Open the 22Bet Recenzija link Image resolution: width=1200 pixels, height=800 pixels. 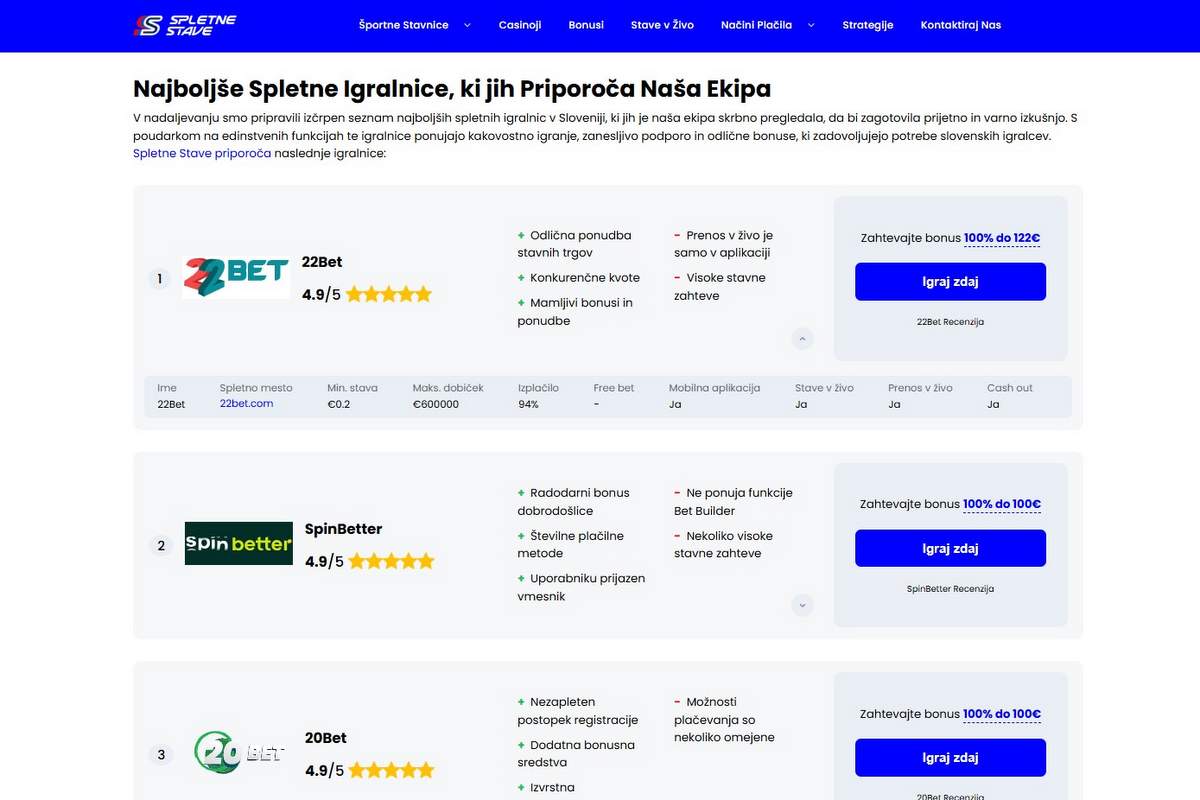(x=950, y=322)
